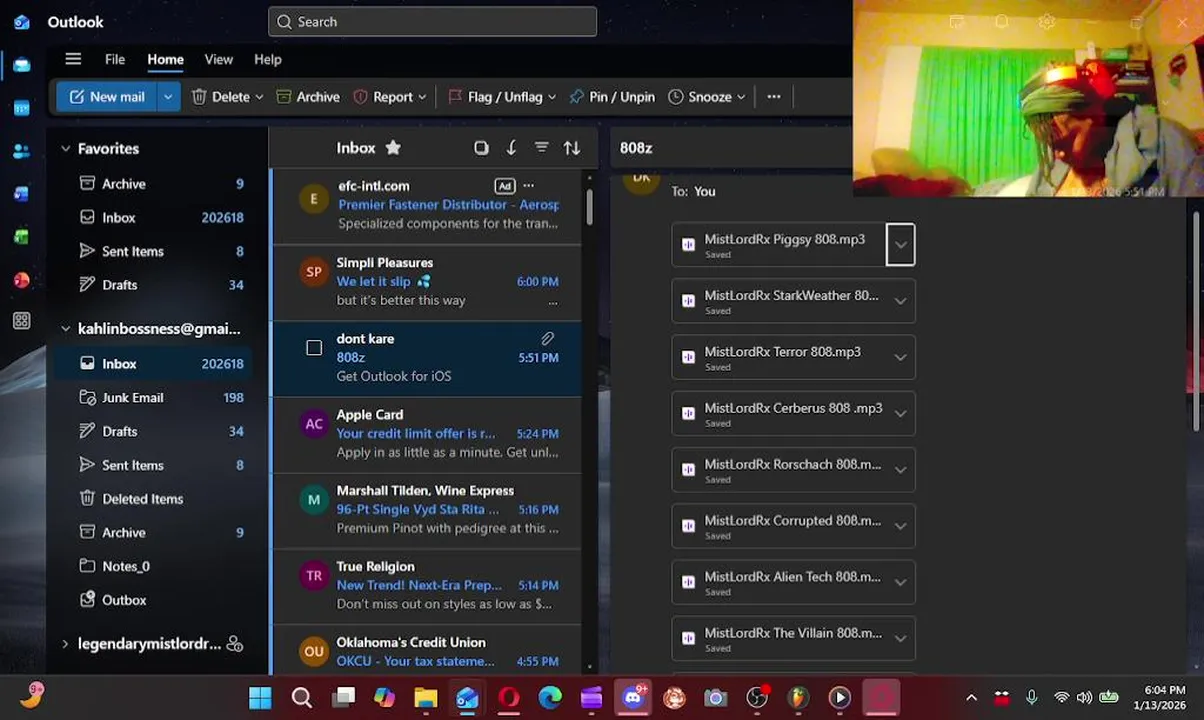The height and width of the screenshot is (720, 1204).
Task: Open the More apps grid icon
Action: (21, 321)
